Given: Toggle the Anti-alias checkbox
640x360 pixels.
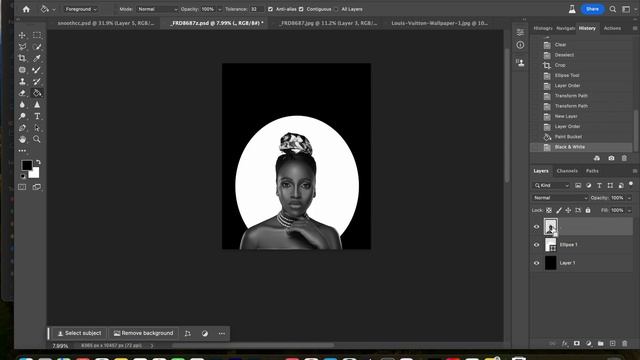Looking at the screenshot, I should (270, 9).
